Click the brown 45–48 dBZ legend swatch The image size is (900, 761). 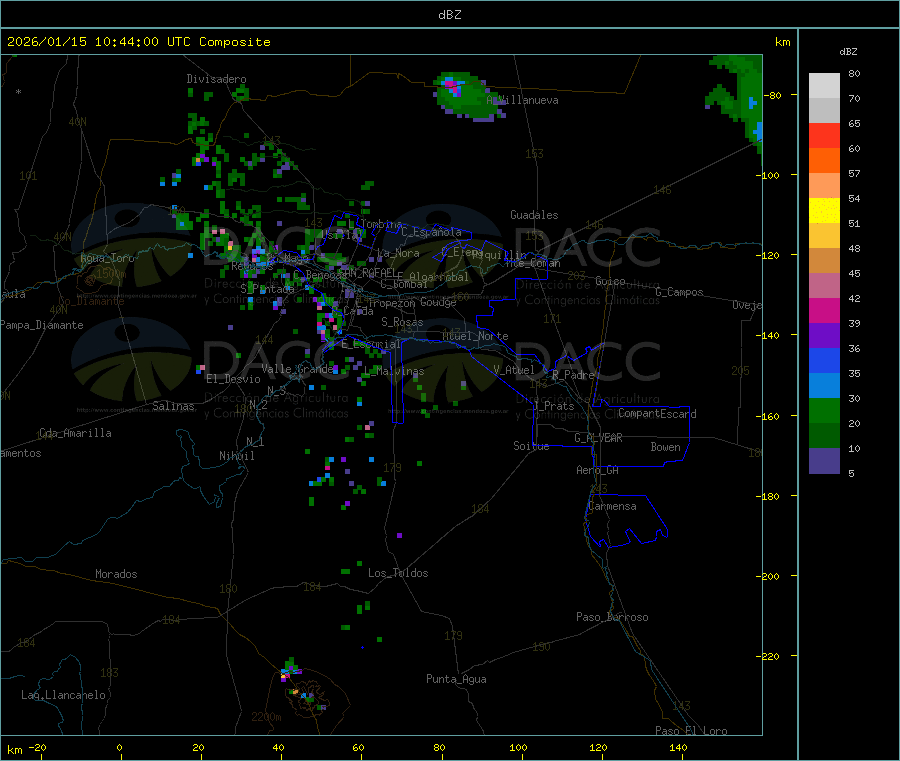824,261
